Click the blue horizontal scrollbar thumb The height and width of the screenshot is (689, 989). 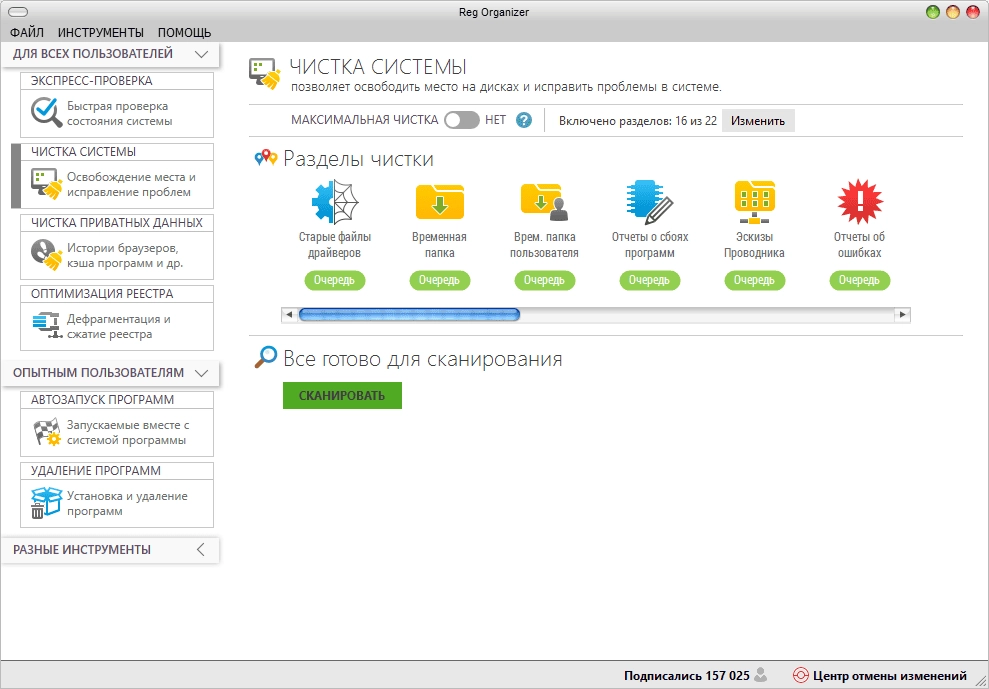tap(409, 314)
